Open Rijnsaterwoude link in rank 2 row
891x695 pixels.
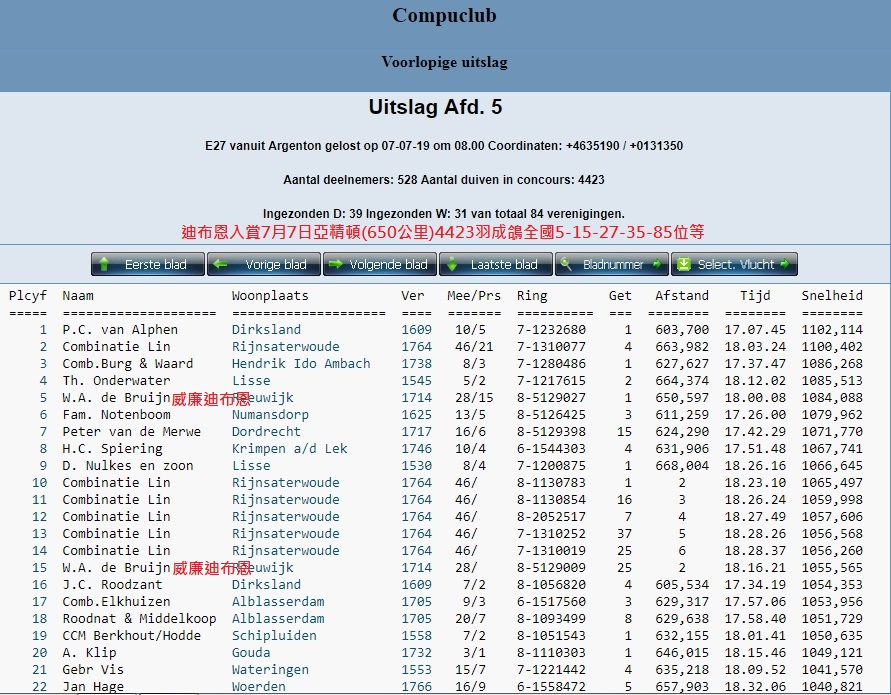point(285,347)
